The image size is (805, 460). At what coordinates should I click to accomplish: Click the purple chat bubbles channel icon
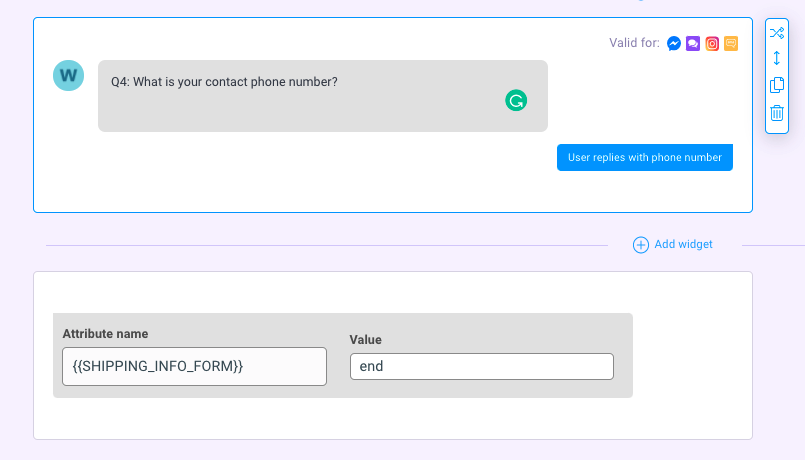point(693,44)
